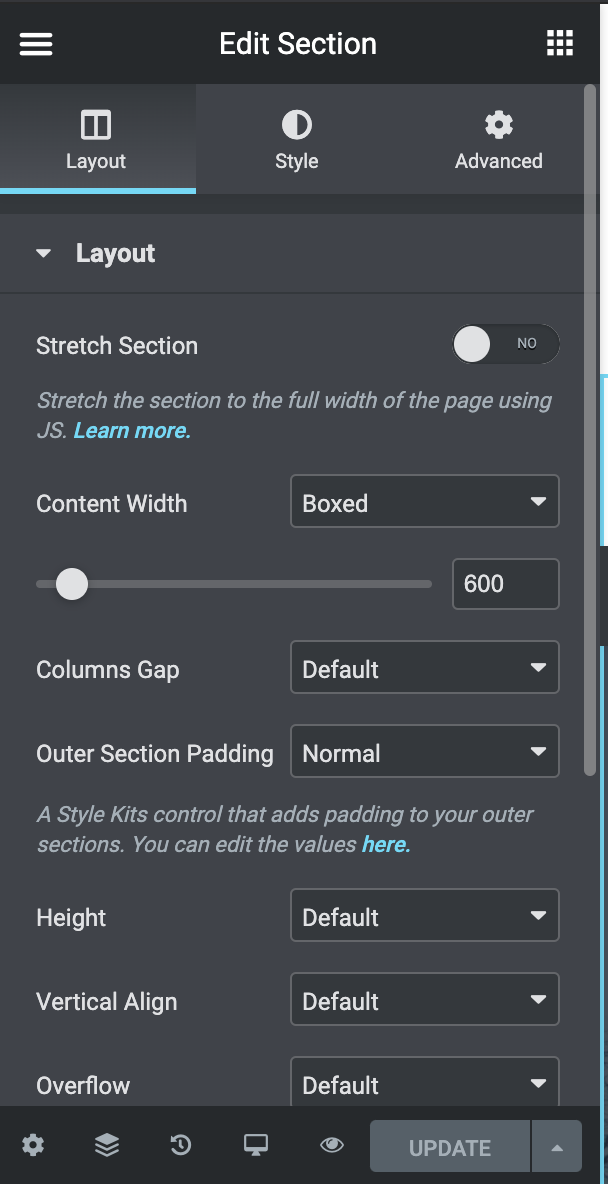This screenshot has width=608, height=1184.
Task: Click the Preview changes eye icon
Action: 332,1145
